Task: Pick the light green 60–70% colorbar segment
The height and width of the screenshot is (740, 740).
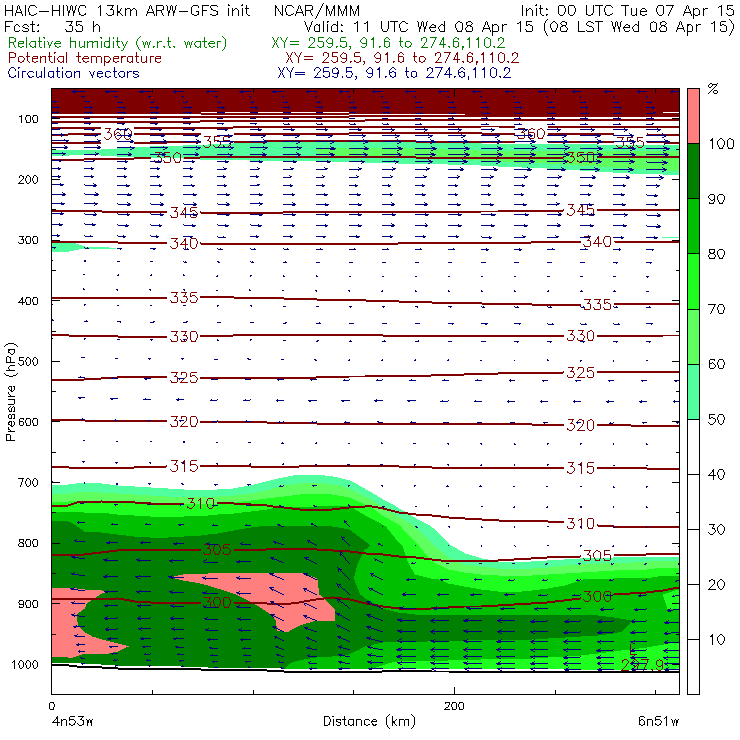Action: coord(693,336)
